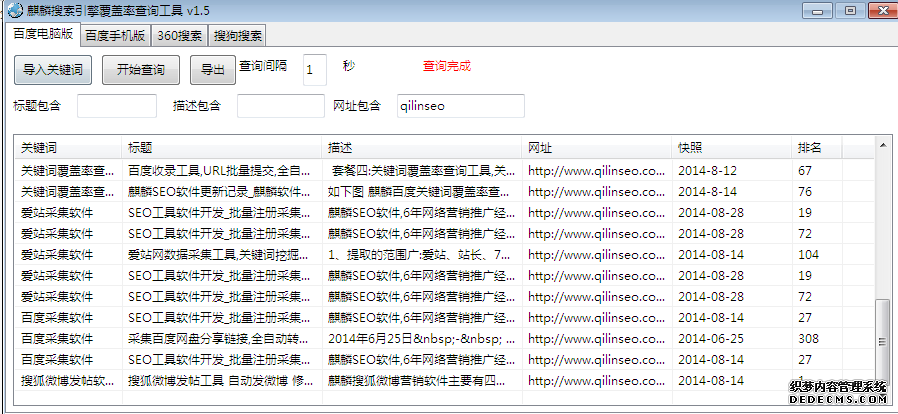Click the 网址包含 field containing qilinseo
Viewport: 898px width, 414px height.
tap(459, 105)
